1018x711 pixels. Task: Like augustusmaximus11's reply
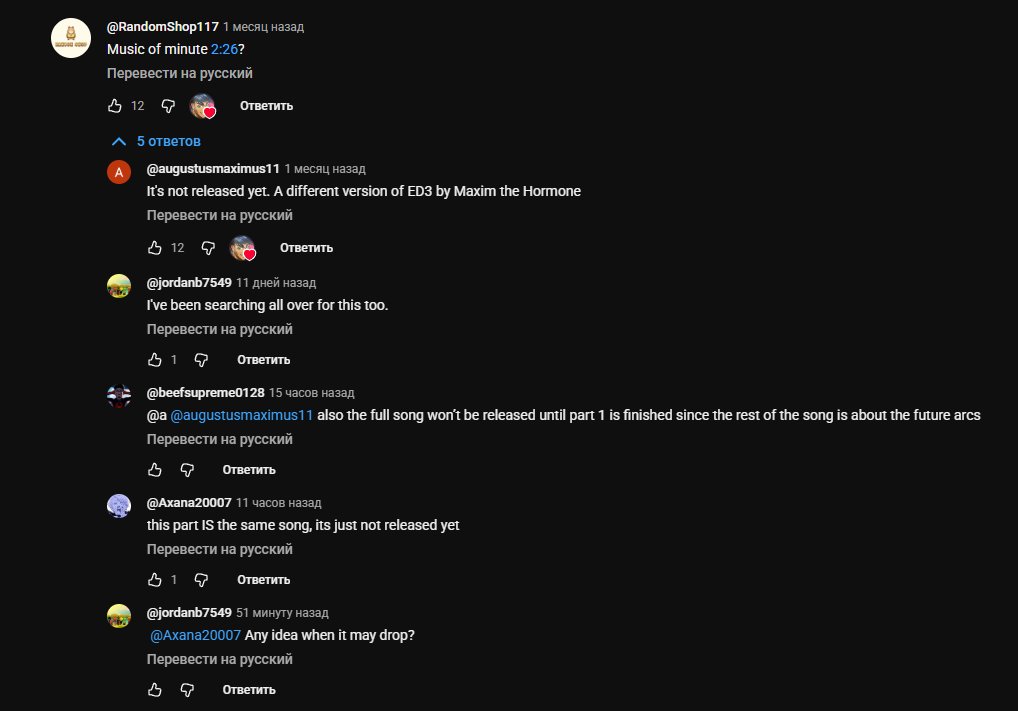[155, 248]
